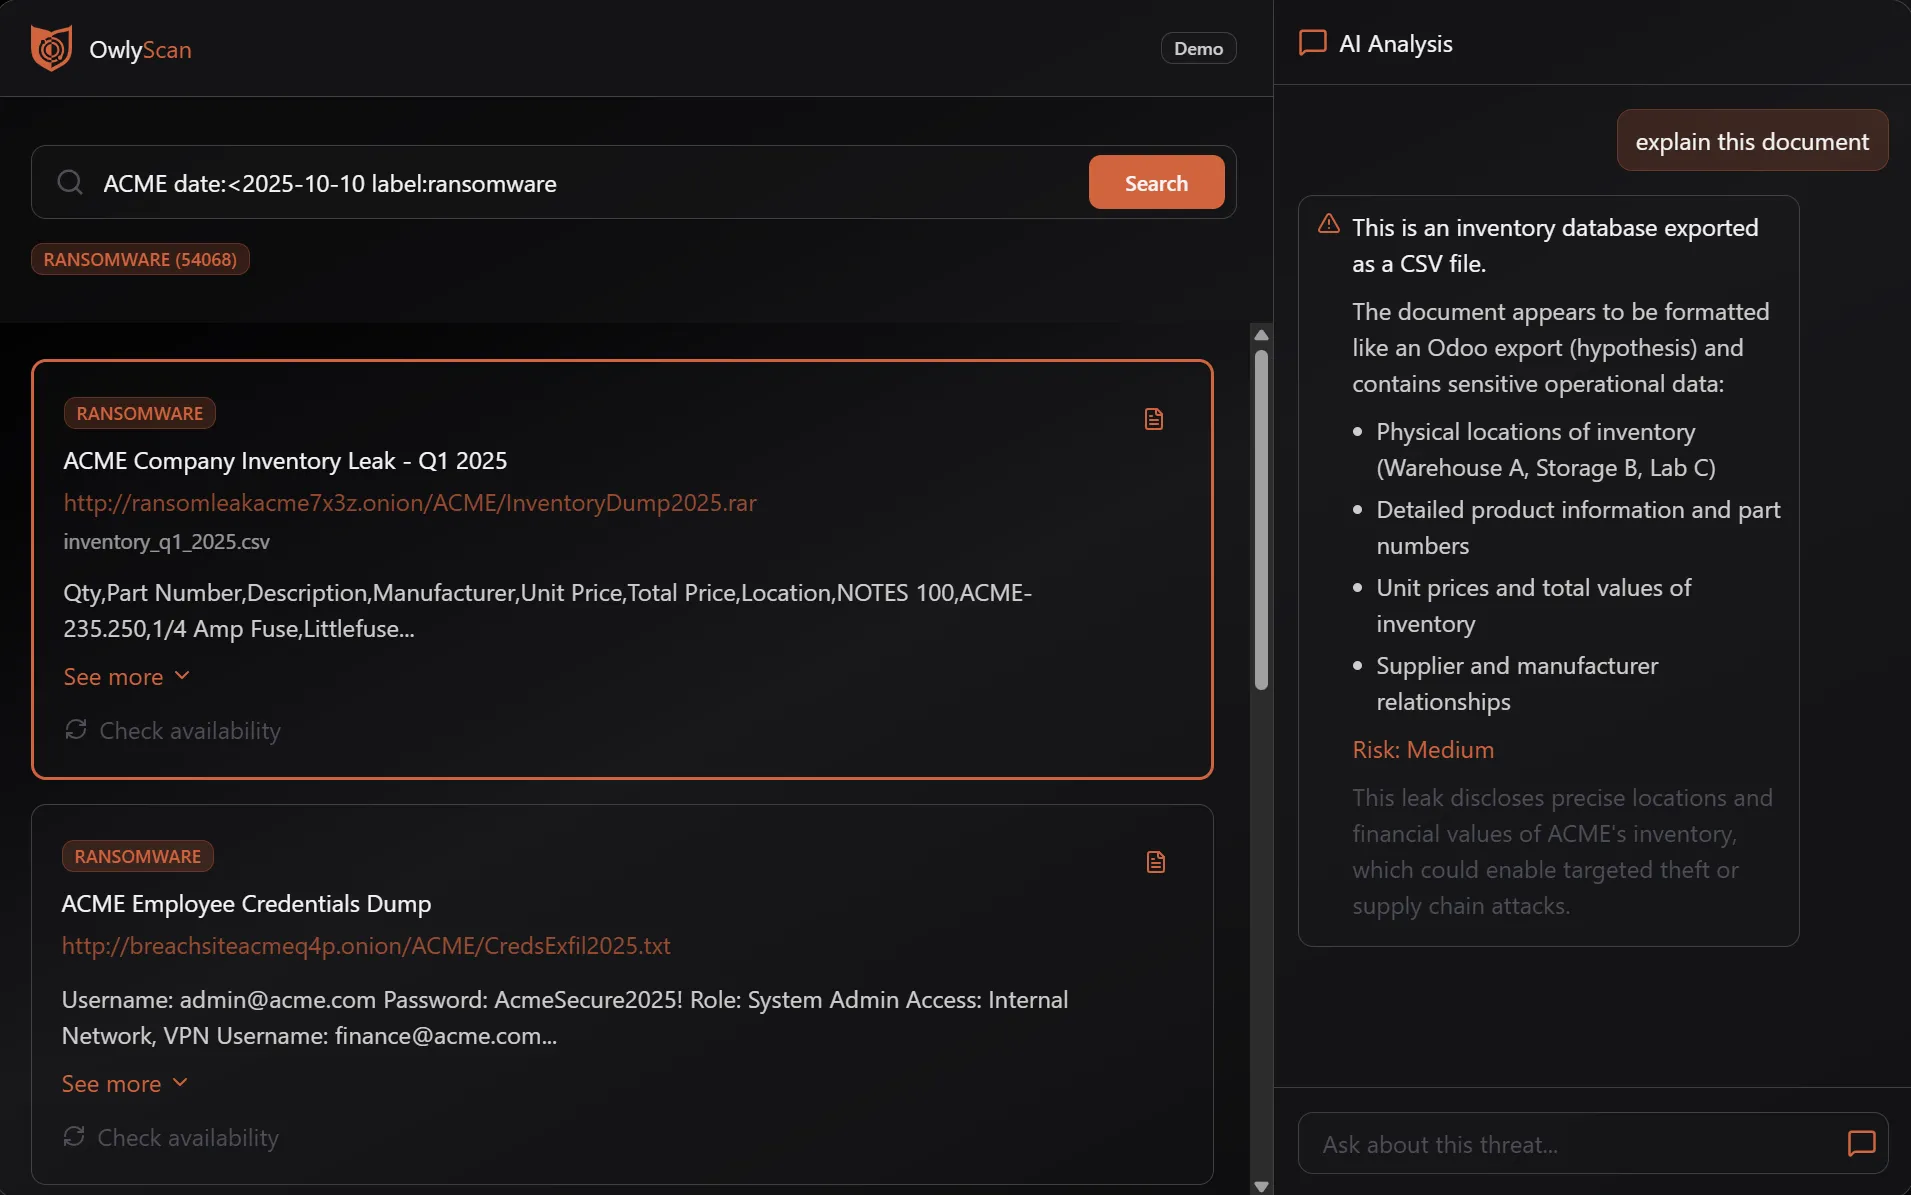Image resolution: width=1911 pixels, height=1195 pixels.
Task: Open the document icon on the Inventory Leak card
Action: pos(1153,419)
